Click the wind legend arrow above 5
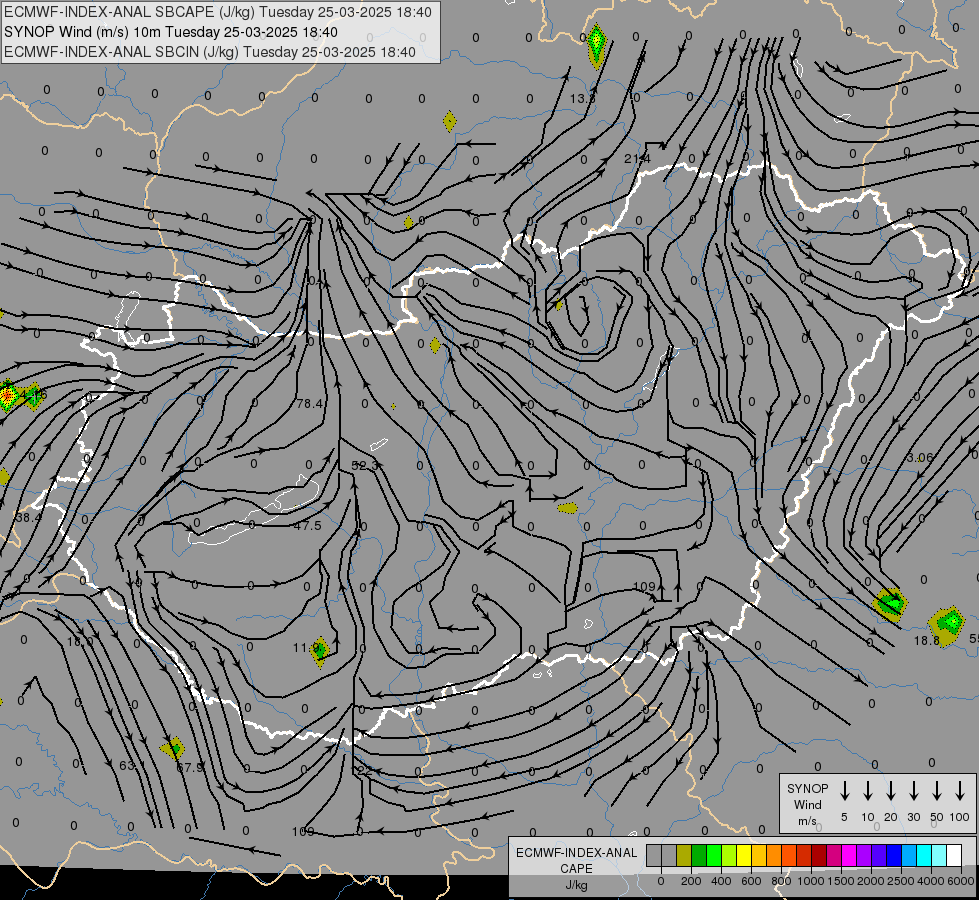Image resolution: width=979 pixels, height=900 pixels. (844, 791)
